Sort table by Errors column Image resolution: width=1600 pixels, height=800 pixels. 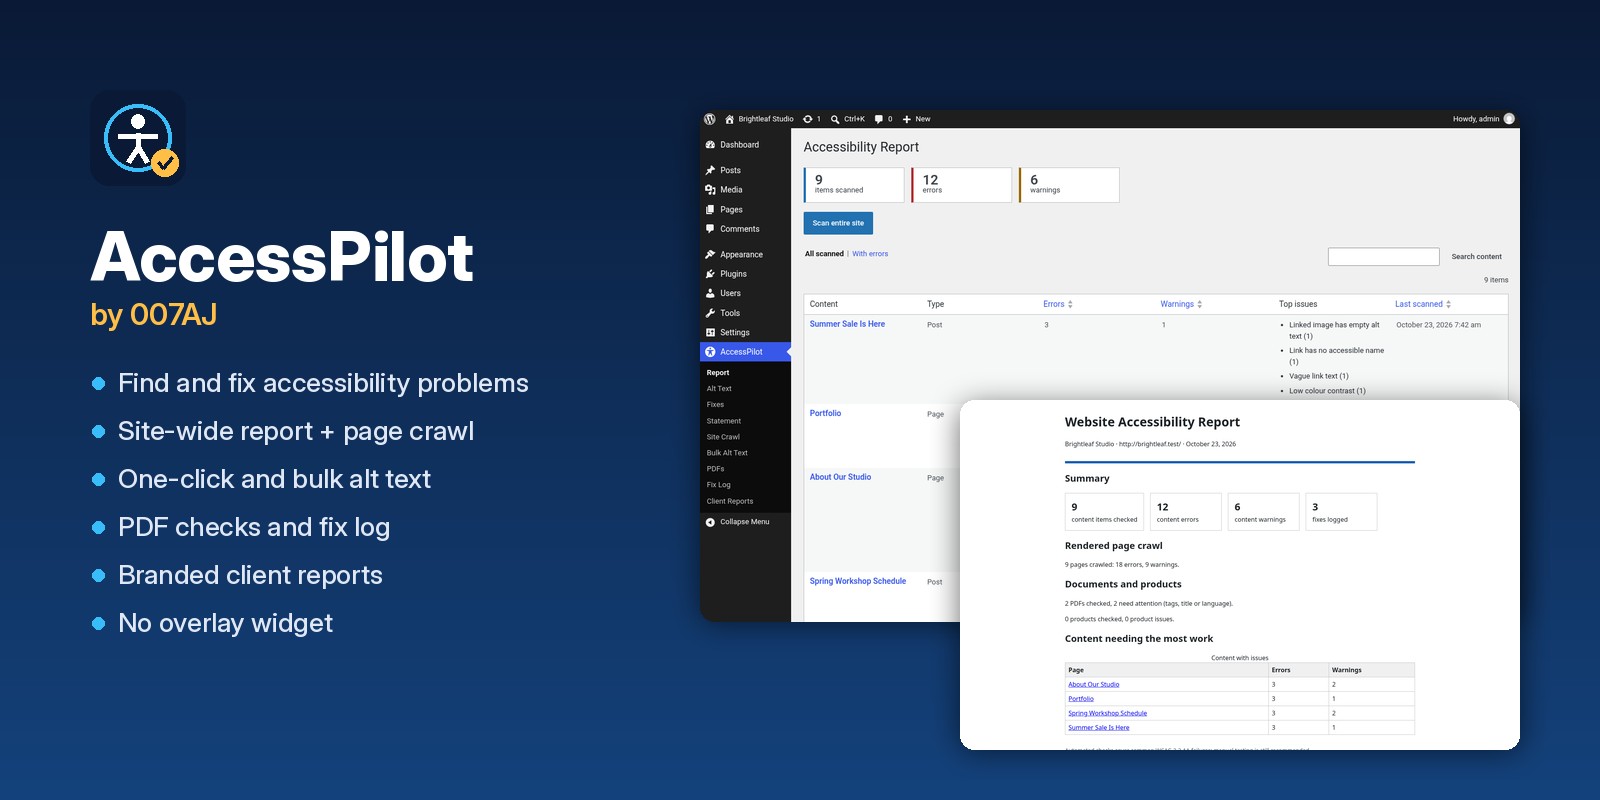pos(1057,304)
